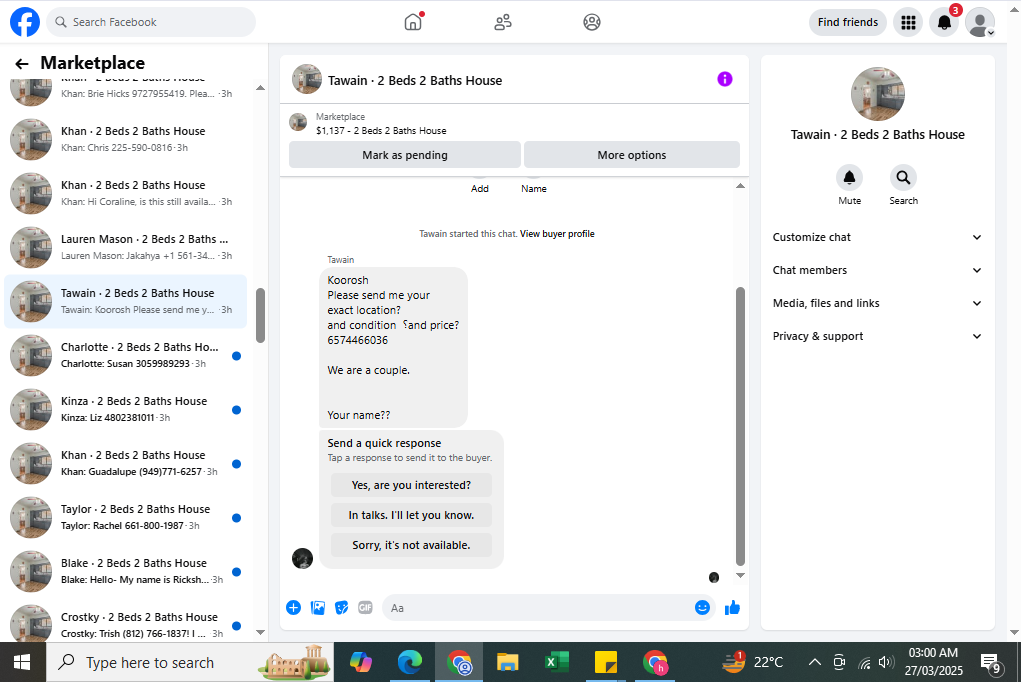
Task: Open Khan conversation with Guadalupe number
Action: 126,463
